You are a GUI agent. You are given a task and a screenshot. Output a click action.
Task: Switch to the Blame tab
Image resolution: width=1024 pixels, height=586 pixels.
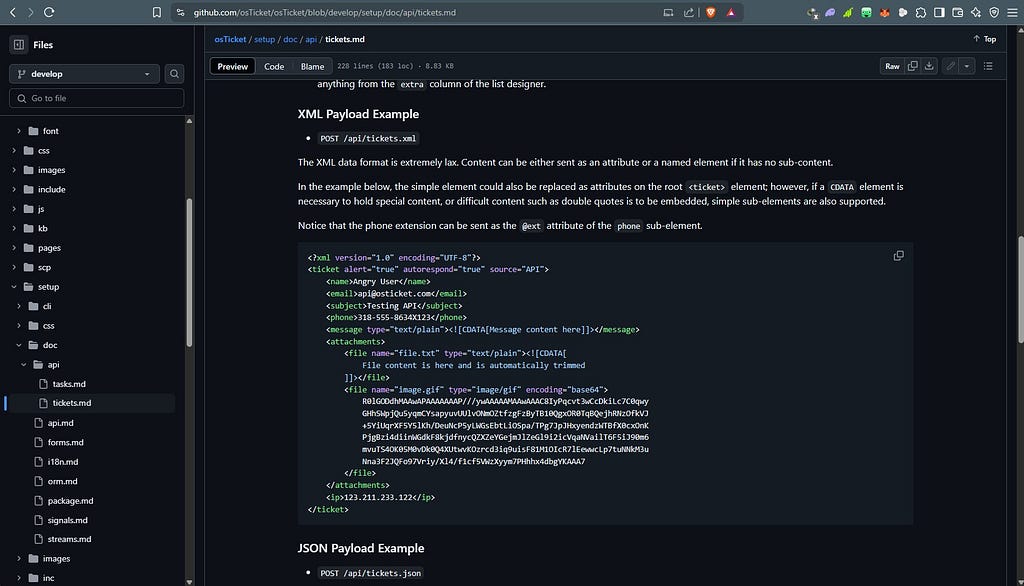(312, 66)
